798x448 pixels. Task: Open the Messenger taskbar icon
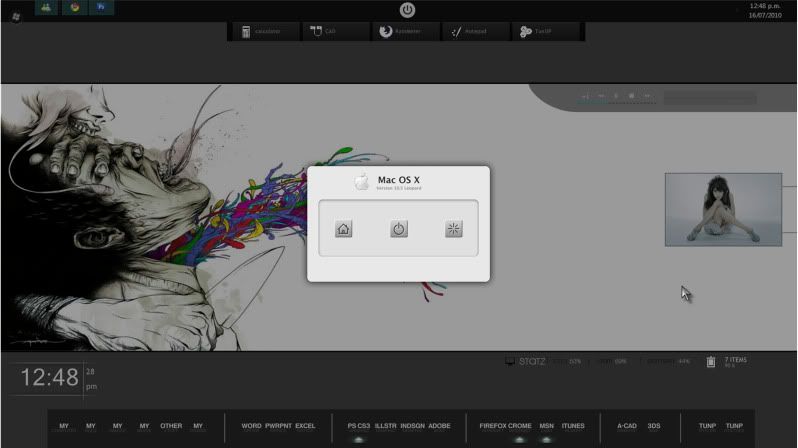[46, 7]
